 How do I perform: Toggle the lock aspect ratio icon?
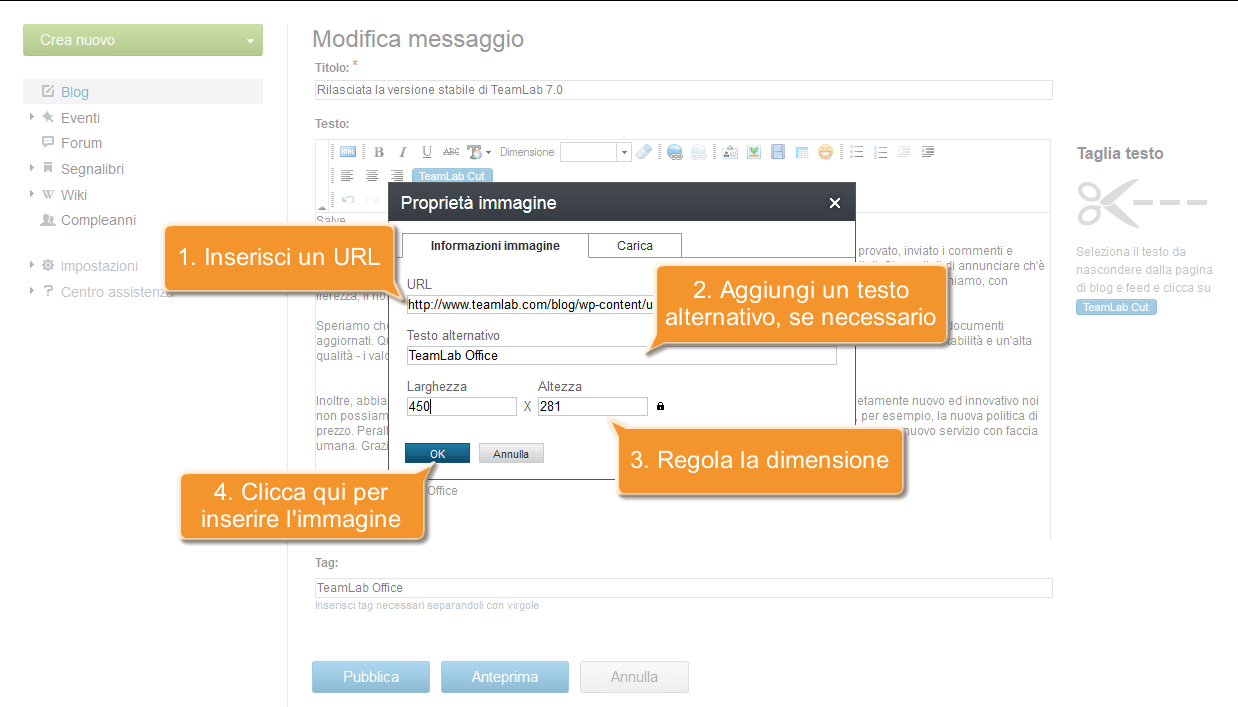coord(660,407)
